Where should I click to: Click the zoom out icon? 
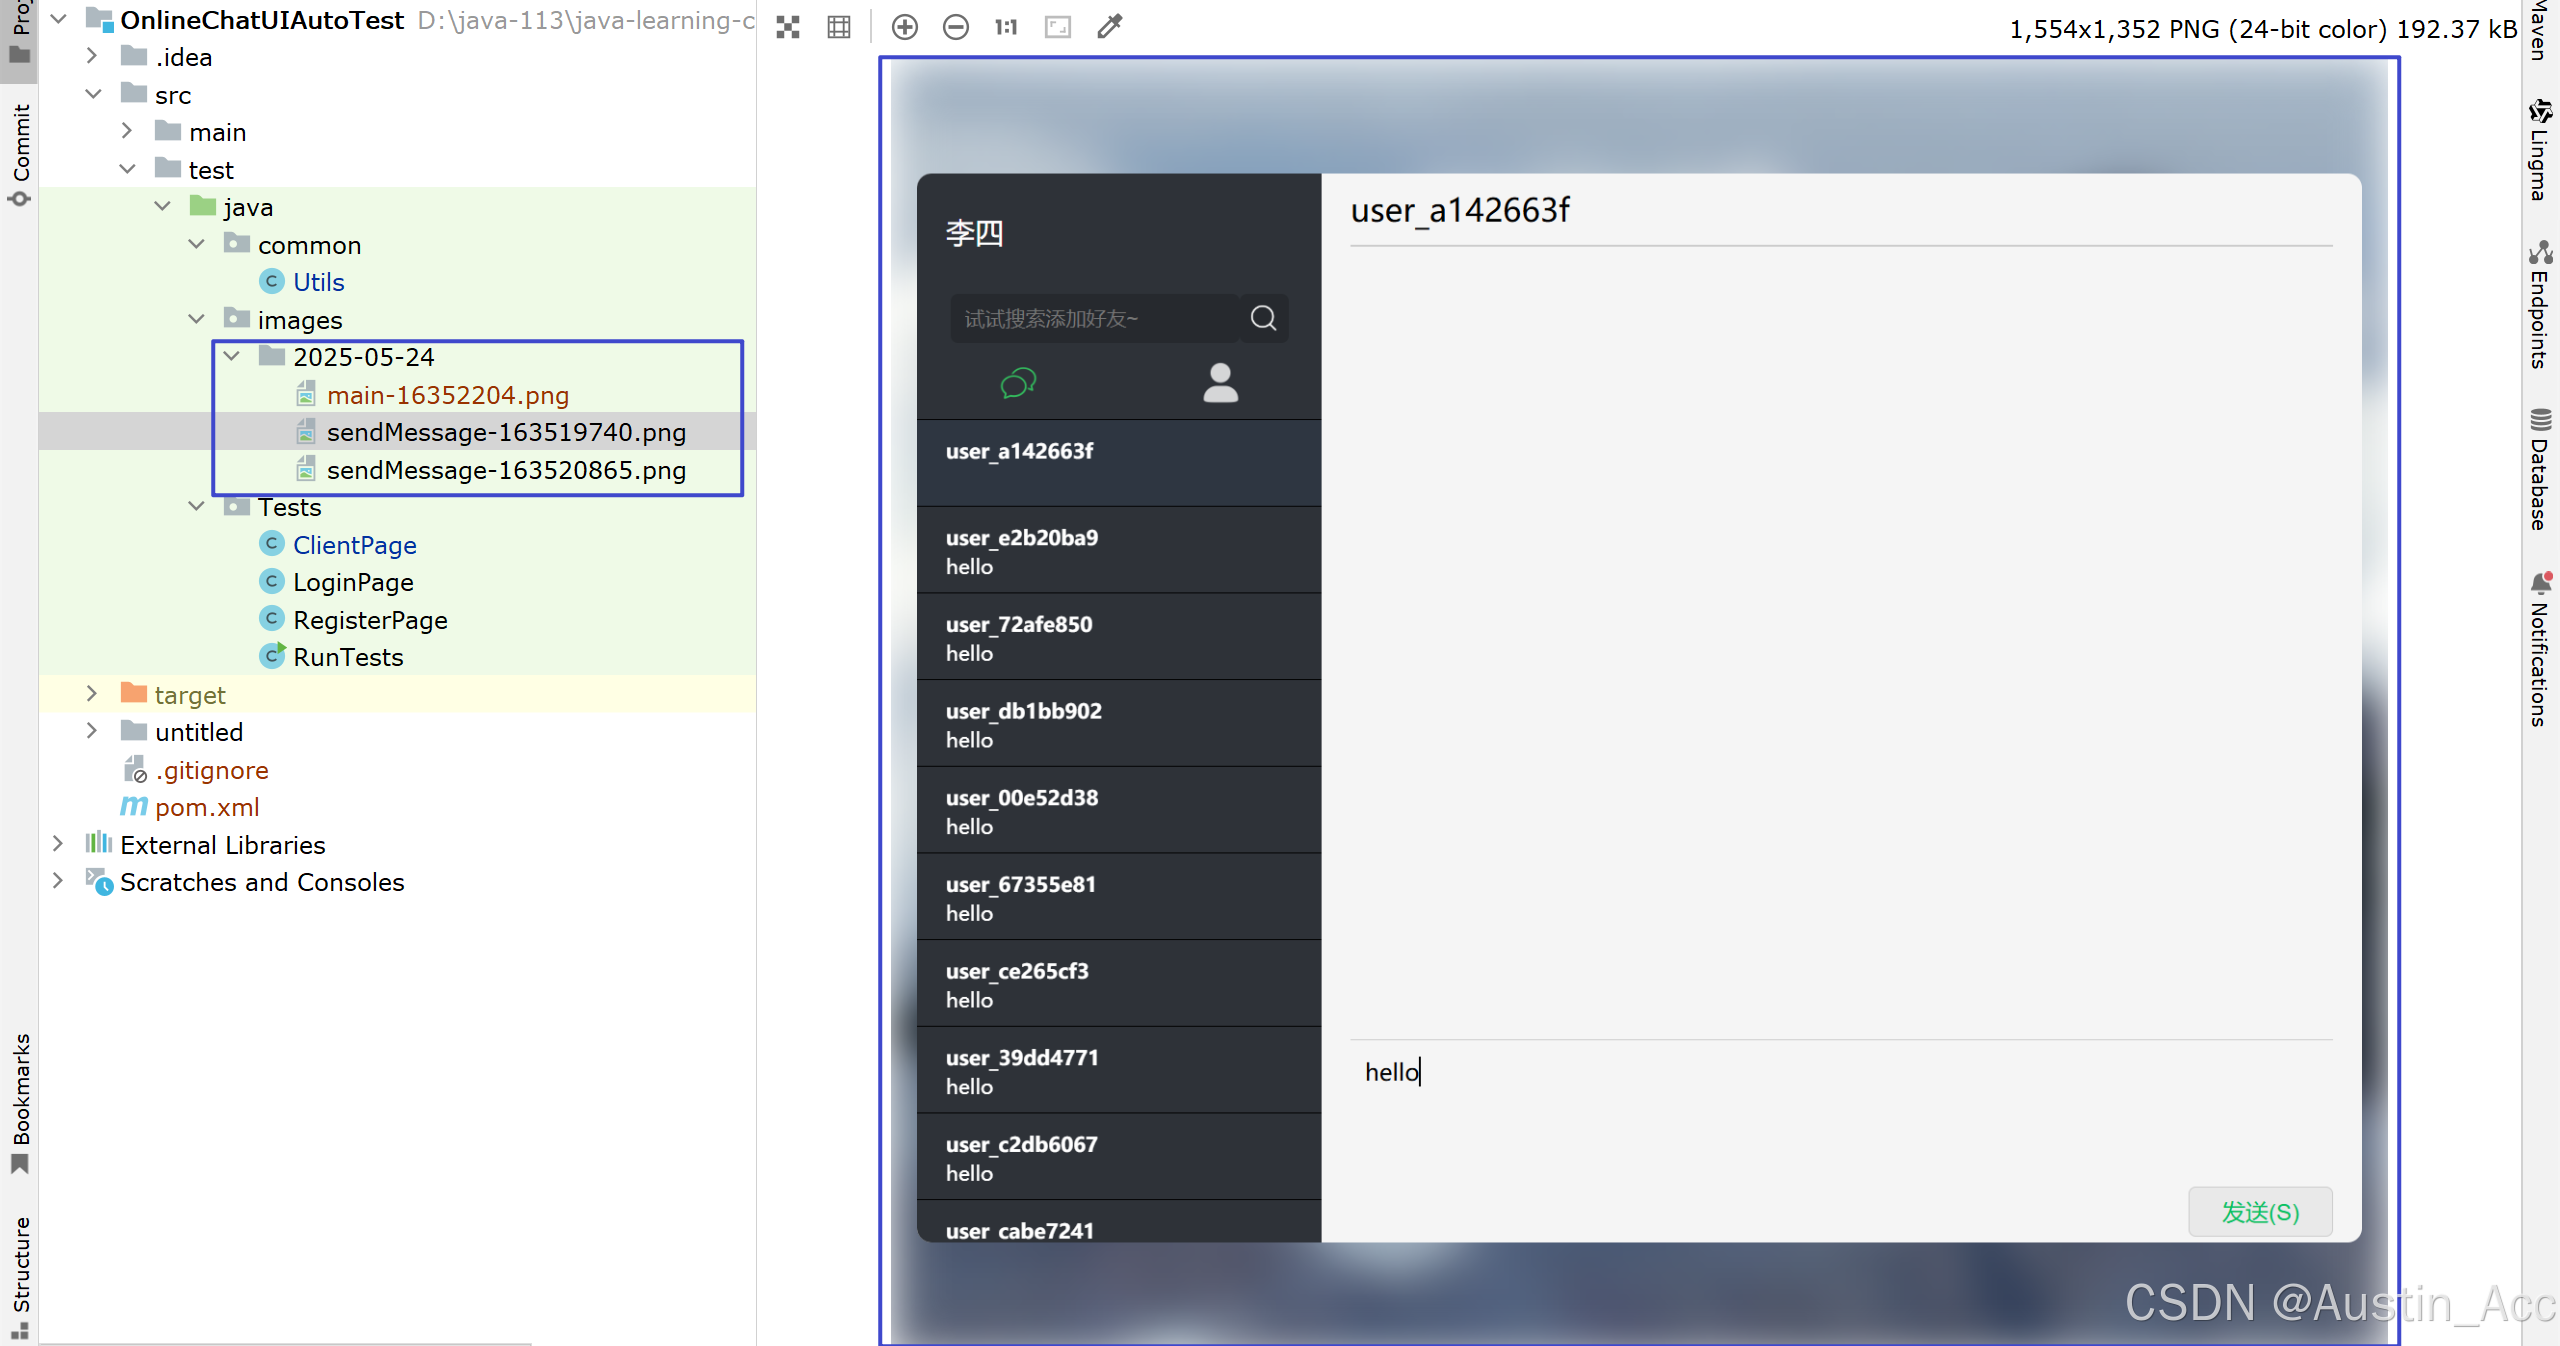pyautogui.click(x=956, y=27)
